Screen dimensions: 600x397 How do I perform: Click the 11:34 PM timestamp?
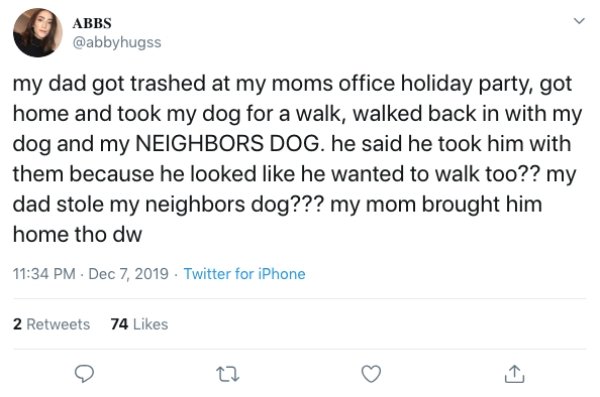tap(44, 274)
